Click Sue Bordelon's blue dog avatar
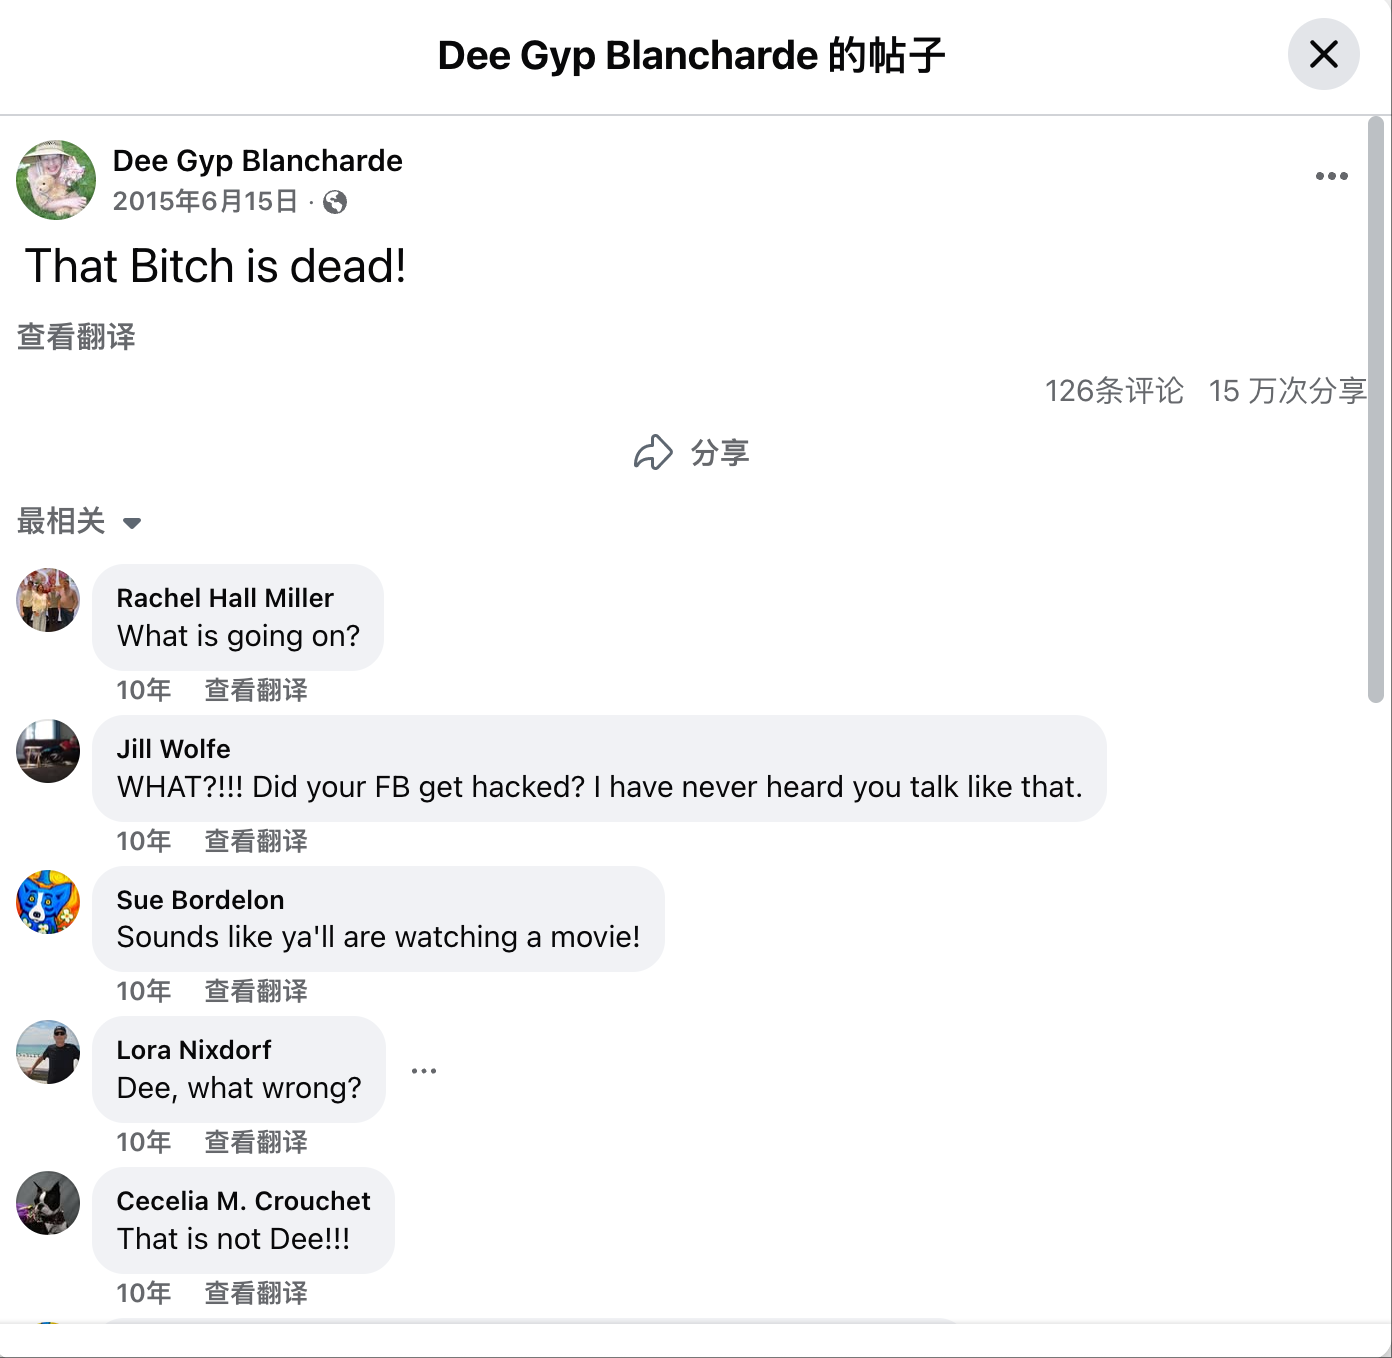1392x1358 pixels. click(x=48, y=902)
